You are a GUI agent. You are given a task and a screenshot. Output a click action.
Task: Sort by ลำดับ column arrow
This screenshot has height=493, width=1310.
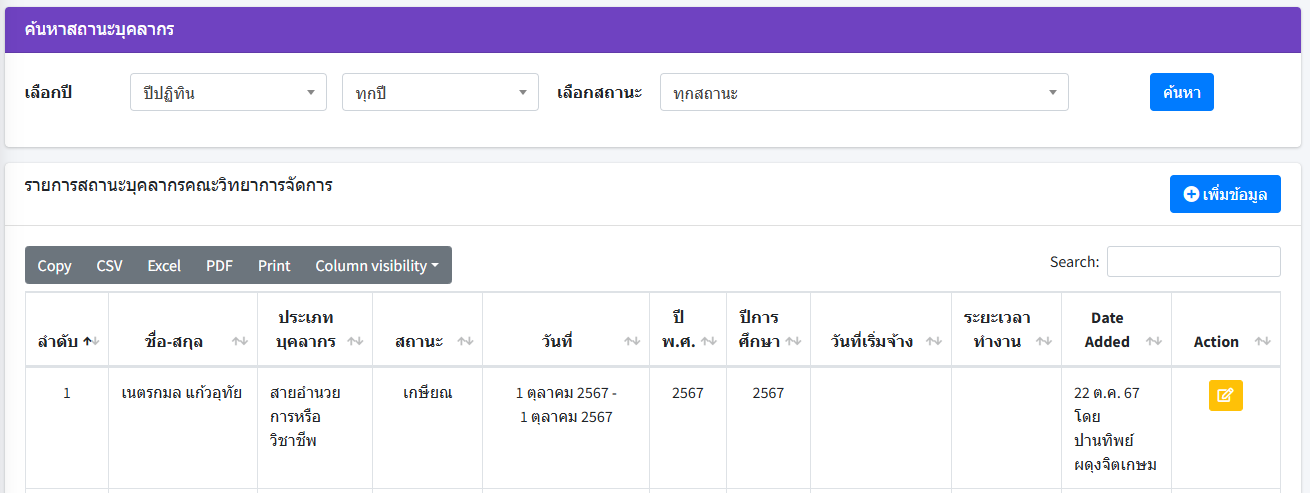(88, 342)
